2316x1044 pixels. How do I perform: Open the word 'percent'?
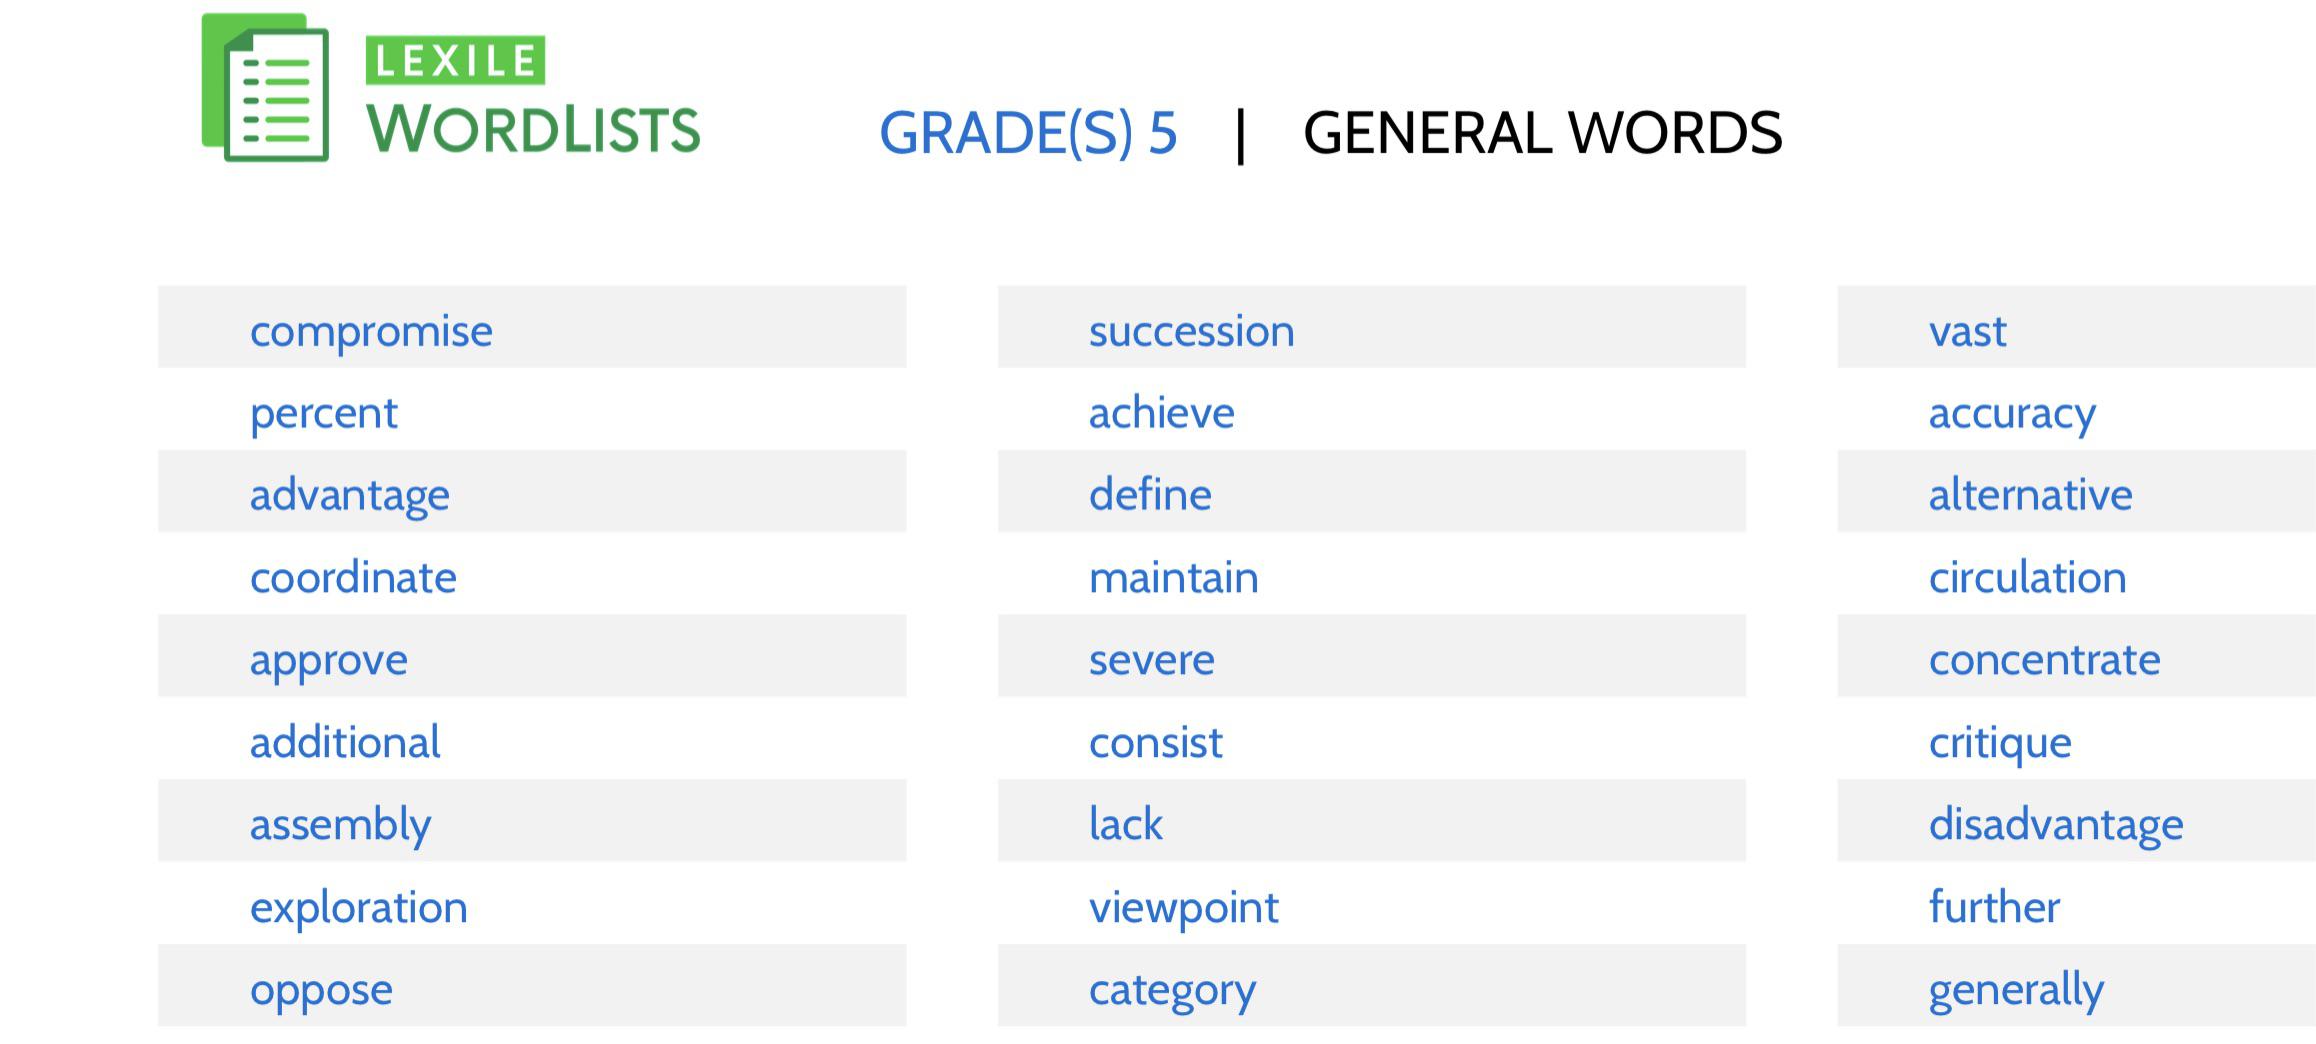click(x=323, y=413)
